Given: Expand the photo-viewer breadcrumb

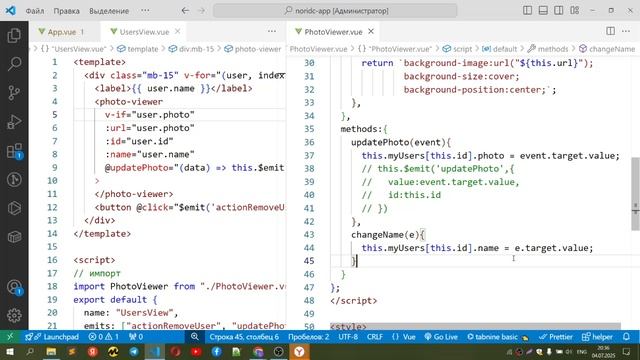Looking at the screenshot, I should [x=253, y=49].
